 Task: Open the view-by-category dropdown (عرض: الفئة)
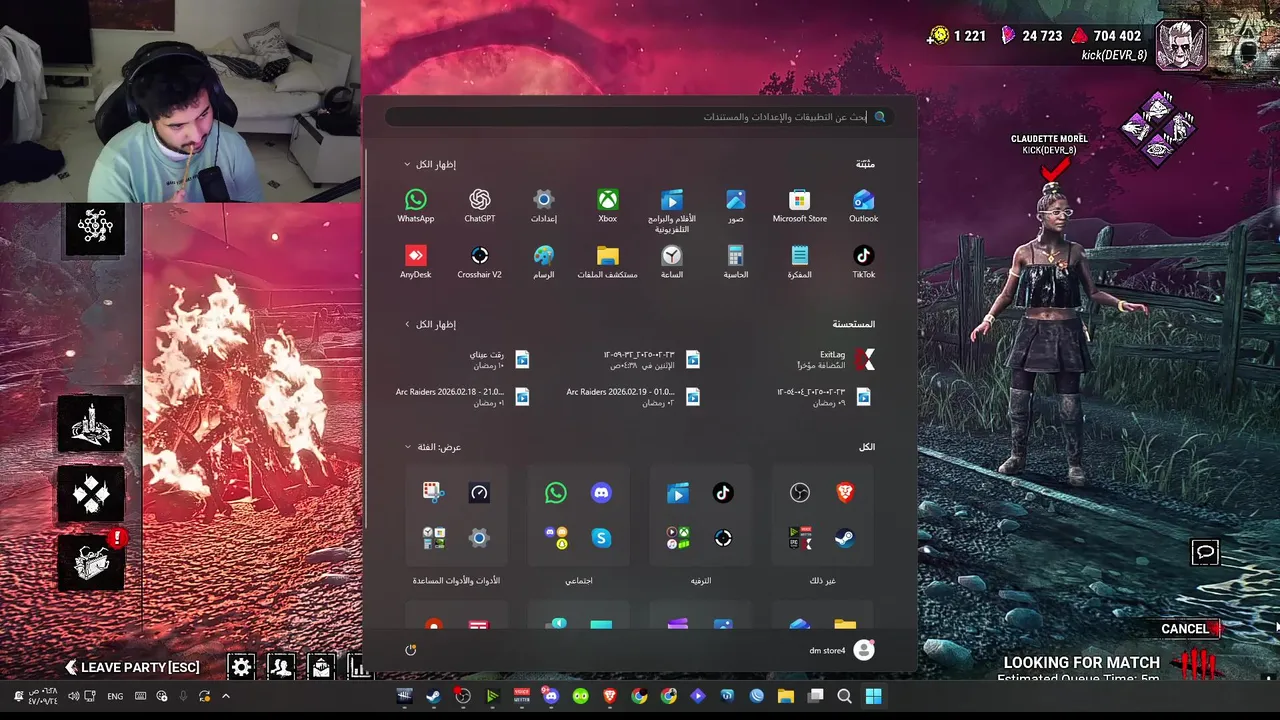433,447
